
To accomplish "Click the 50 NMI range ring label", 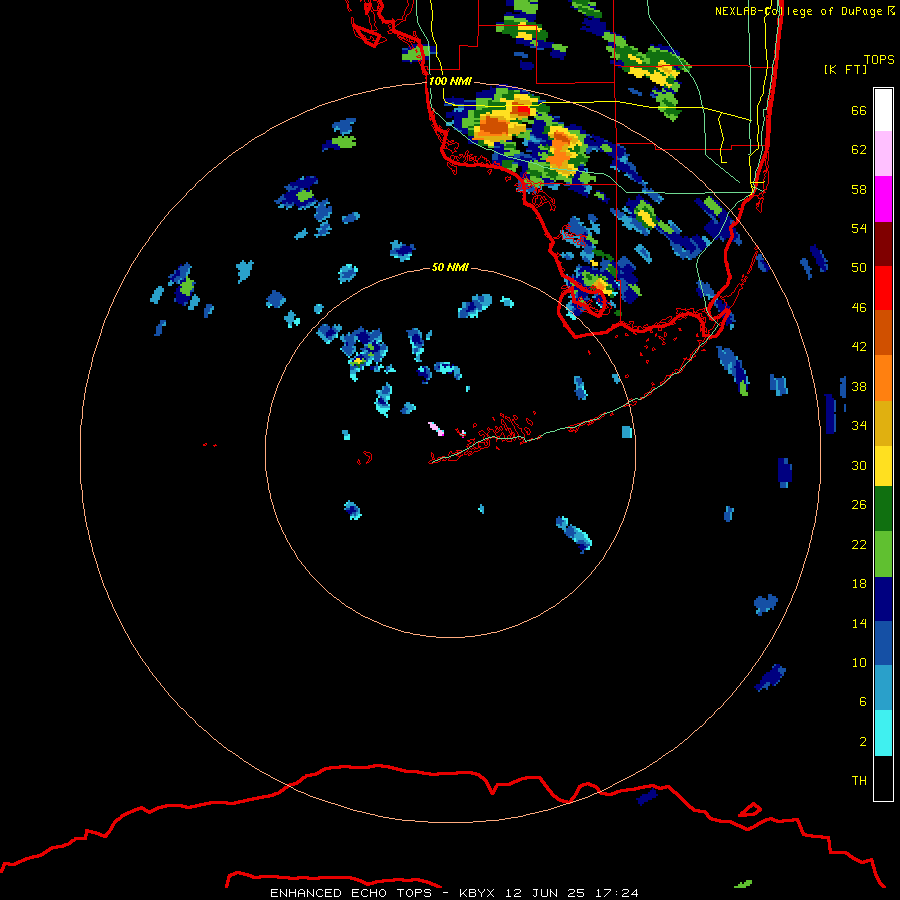I will pos(450,267).
